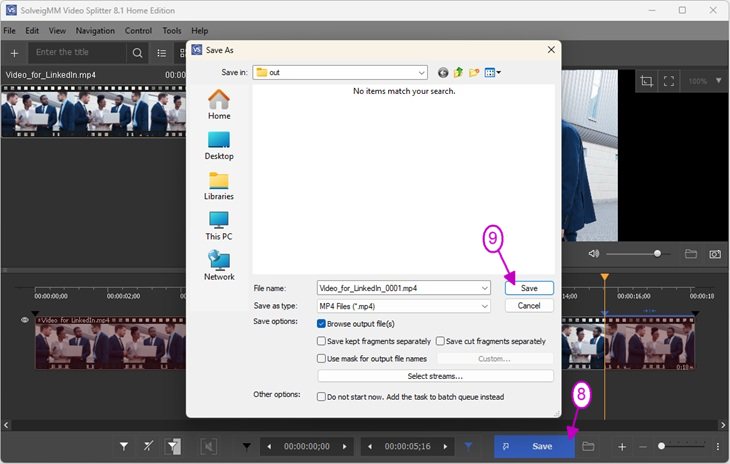Image resolution: width=730 pixels, height=464 pixels.
Task: Open the Help menu
Action: pyautogui.click(x=200, y=31)
